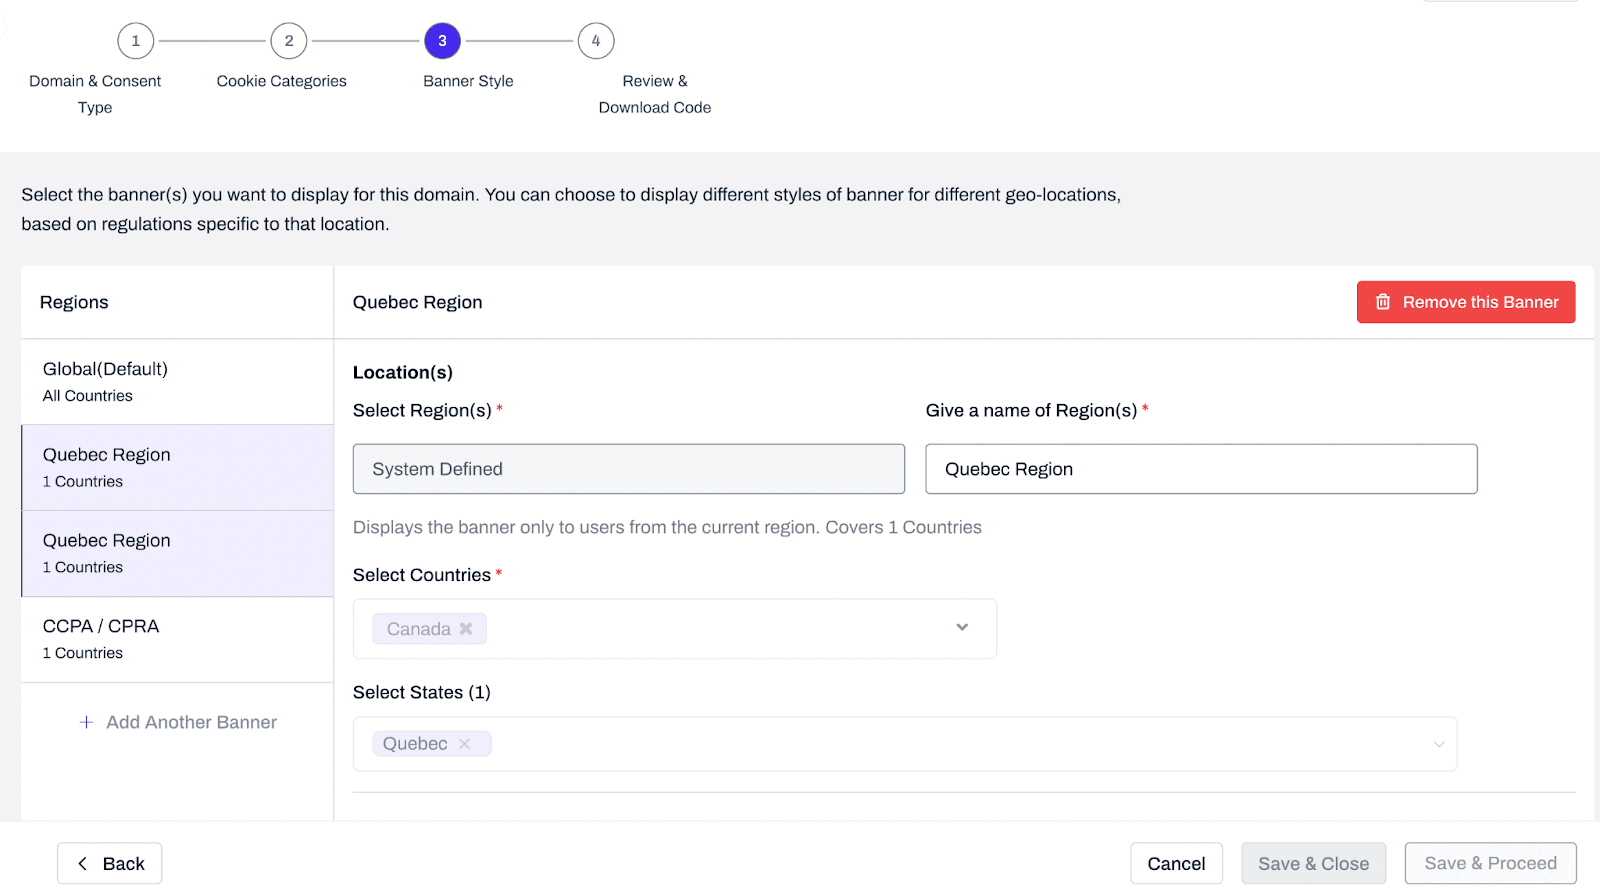Go to step 1 Domain & Consent Type
Image resolution: width=1600 pixels, height=895 pixels.
(135, 41)
